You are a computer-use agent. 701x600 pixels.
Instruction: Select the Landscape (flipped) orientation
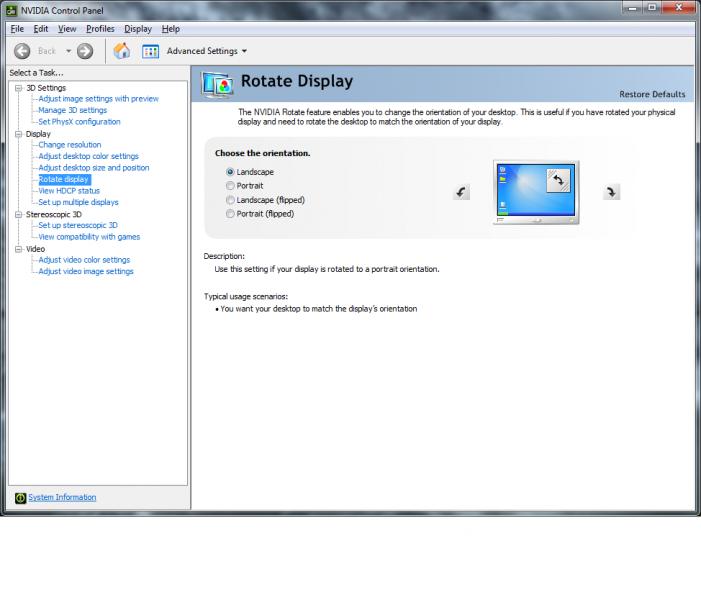point(232,200)
